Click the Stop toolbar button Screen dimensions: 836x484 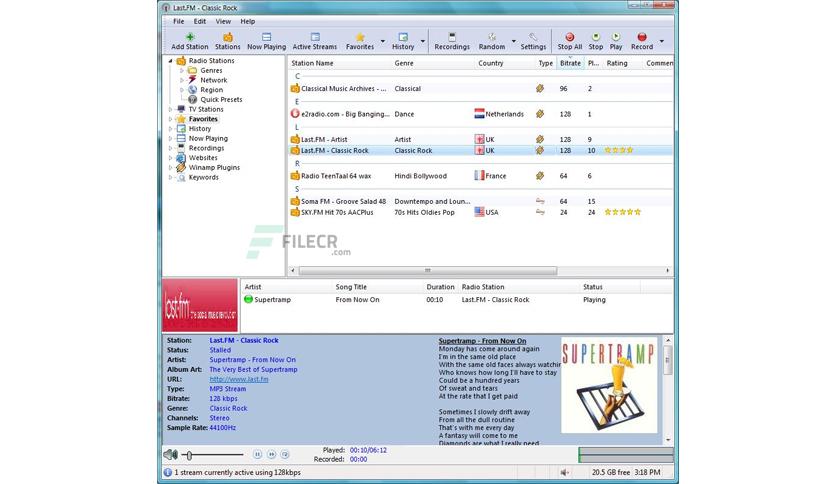[596, 41]
